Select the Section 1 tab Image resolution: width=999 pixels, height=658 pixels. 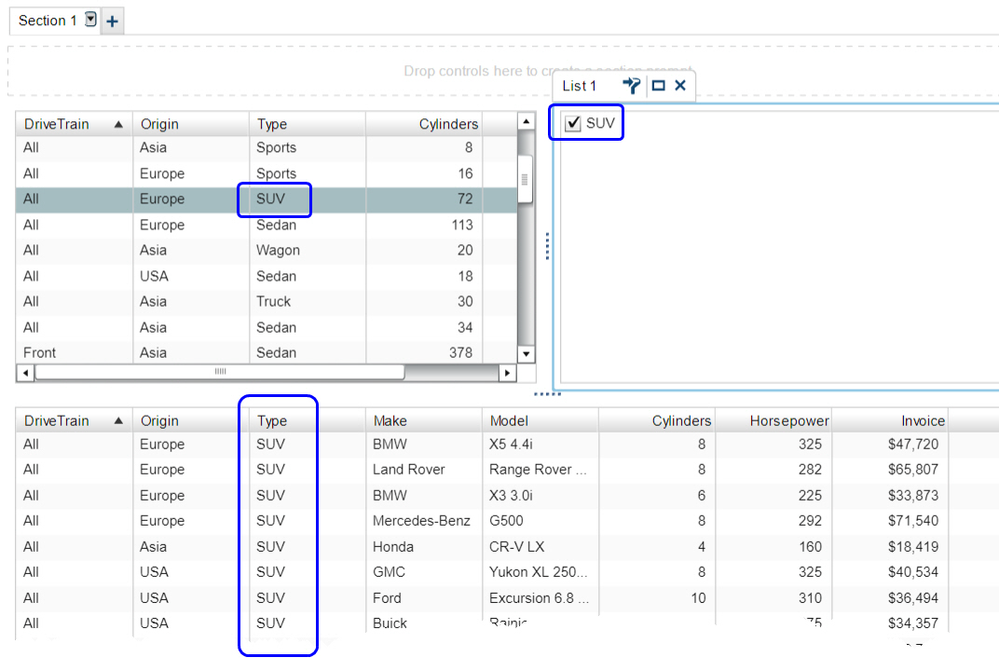point(48,21)
